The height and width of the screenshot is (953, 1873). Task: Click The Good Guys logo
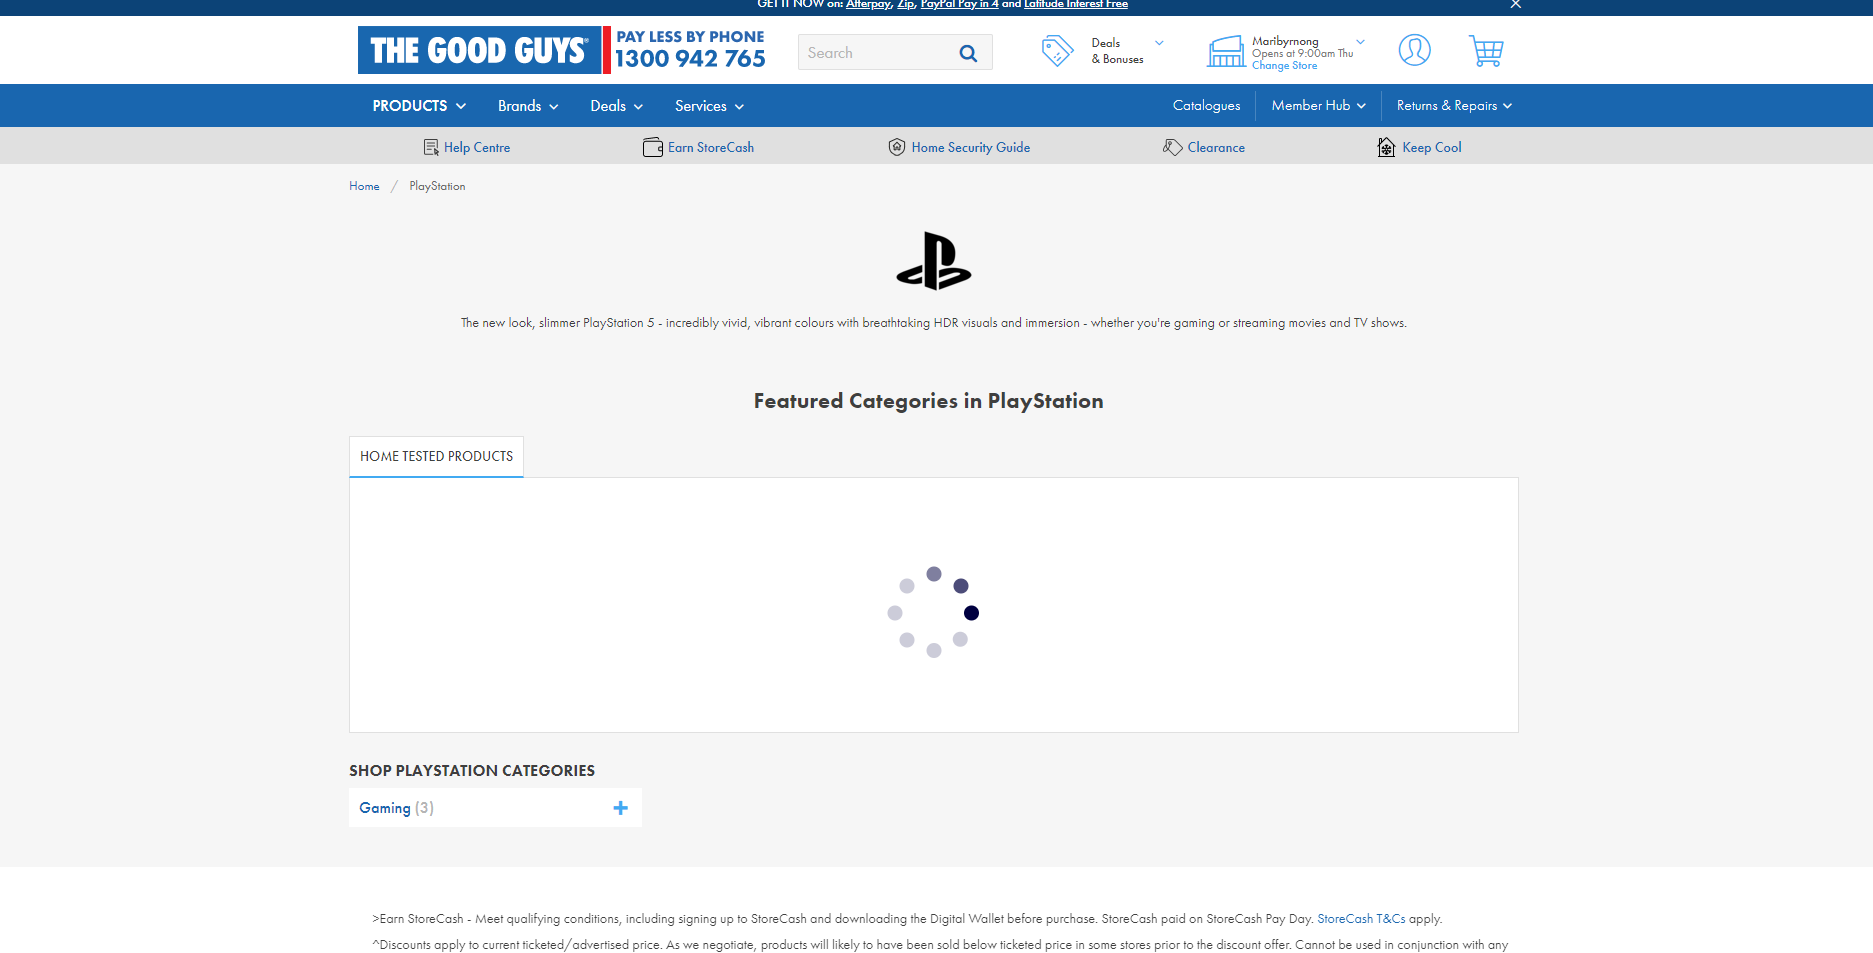pyautogui.click(x=479, y=50)
